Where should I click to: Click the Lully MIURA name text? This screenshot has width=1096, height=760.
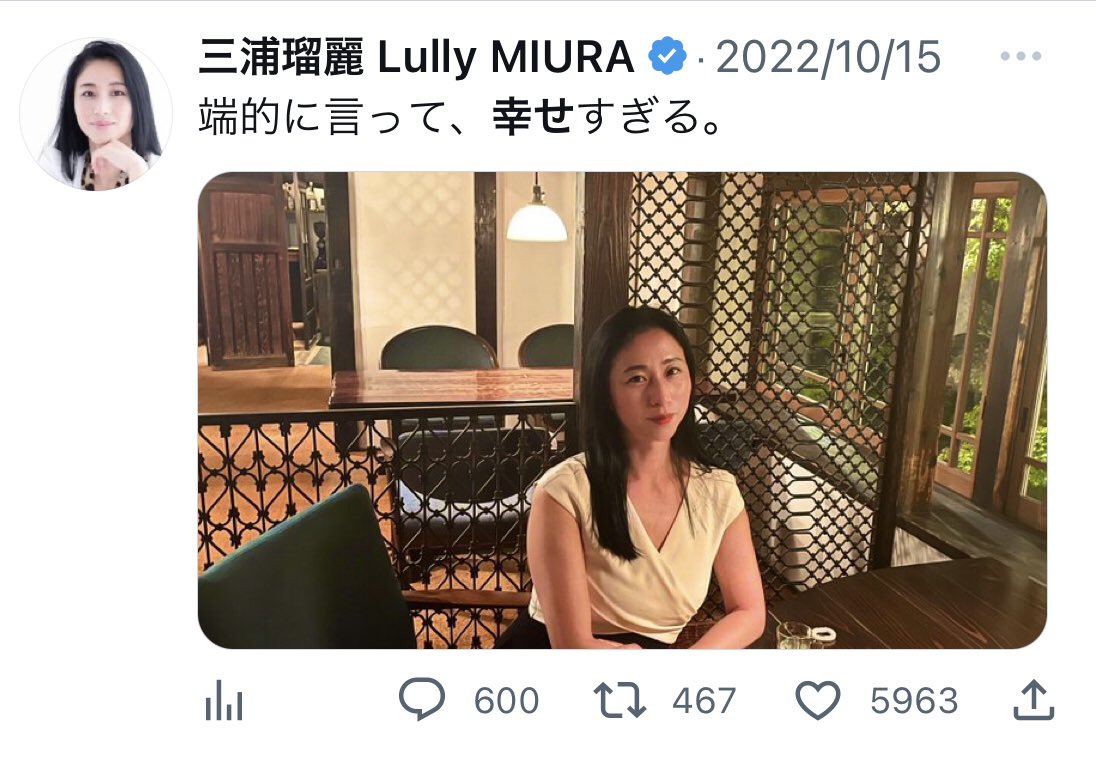505,57
